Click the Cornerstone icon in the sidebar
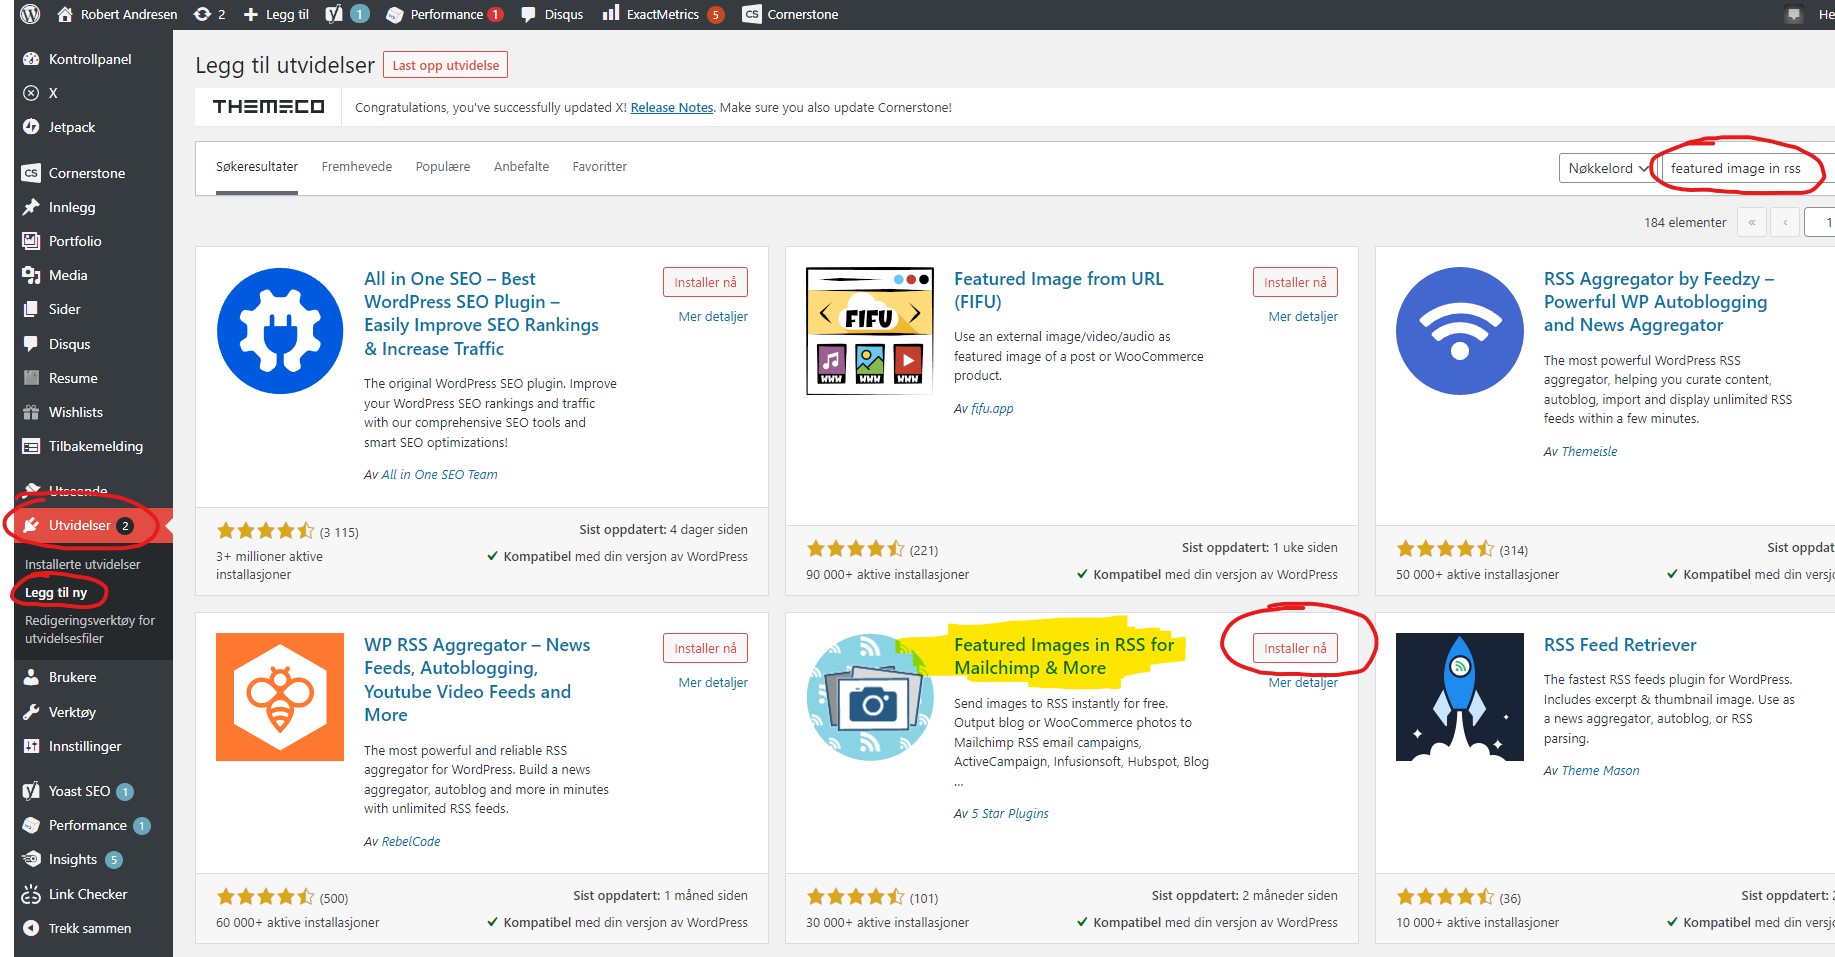1835x957 pixels. pyautogui.click(x=31, y=173)
